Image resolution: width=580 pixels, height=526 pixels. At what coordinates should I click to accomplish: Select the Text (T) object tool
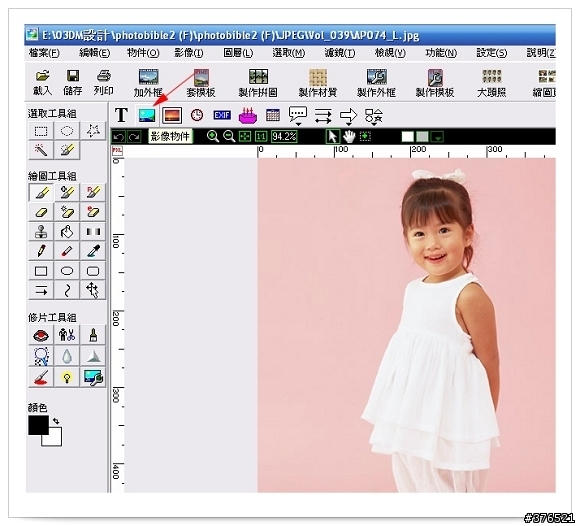pos(121,115)
